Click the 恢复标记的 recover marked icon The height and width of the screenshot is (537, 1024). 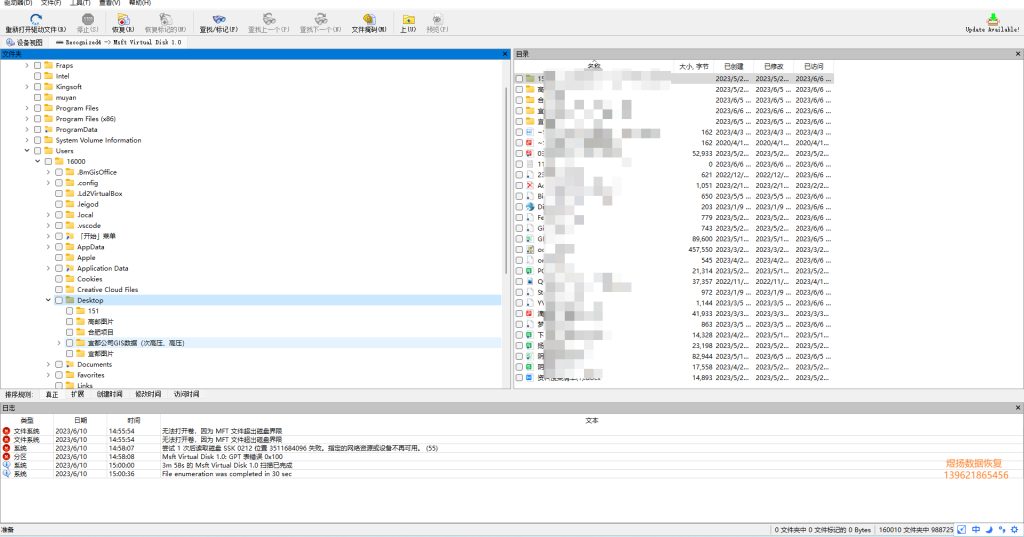coord(165,20)
